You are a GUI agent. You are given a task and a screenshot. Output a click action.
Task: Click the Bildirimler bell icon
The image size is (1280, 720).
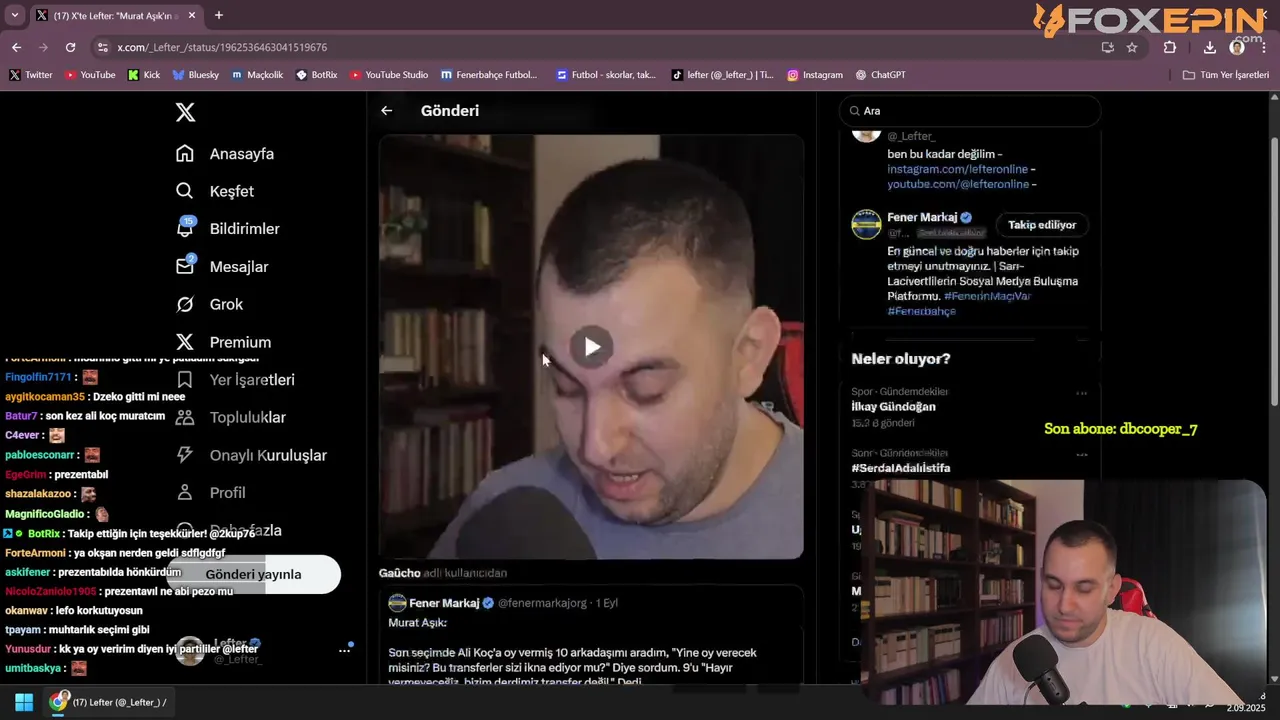[185, 229]
